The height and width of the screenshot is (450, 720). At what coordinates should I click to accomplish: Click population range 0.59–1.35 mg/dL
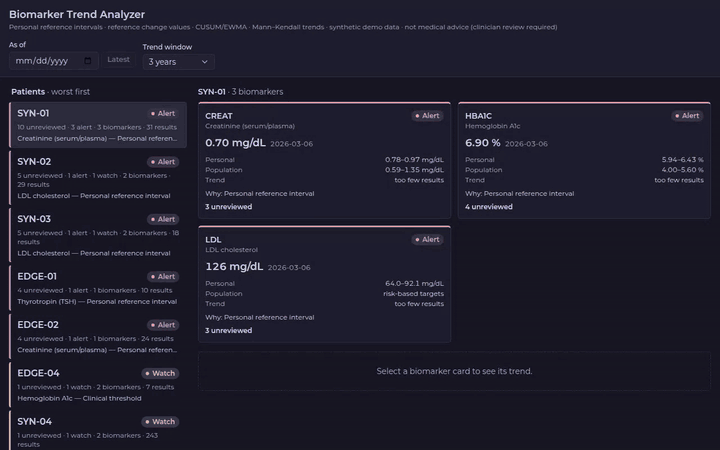(x=414, y=170)
